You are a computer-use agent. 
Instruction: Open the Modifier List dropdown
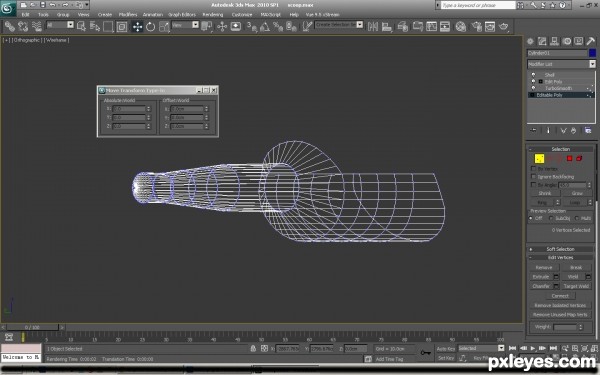[561, 64]
